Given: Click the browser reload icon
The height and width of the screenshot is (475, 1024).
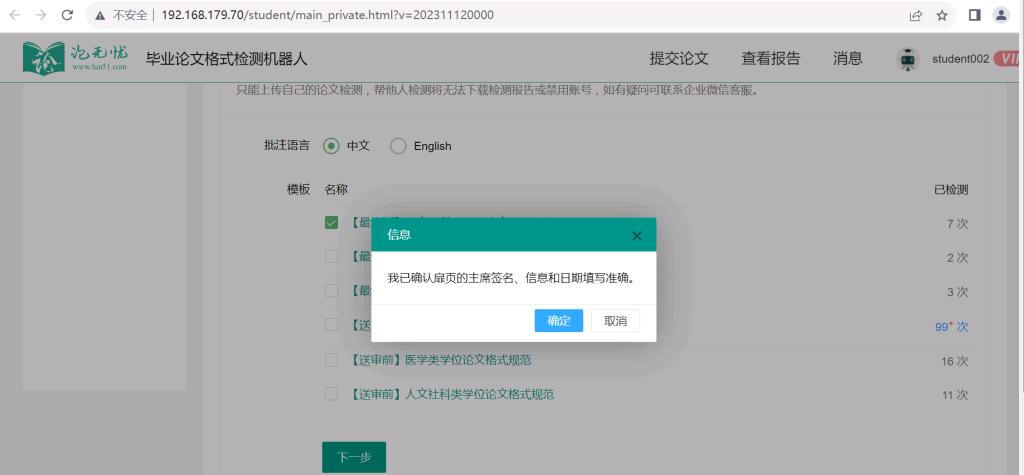Looking at the screenshot, I should pos(67,16).
